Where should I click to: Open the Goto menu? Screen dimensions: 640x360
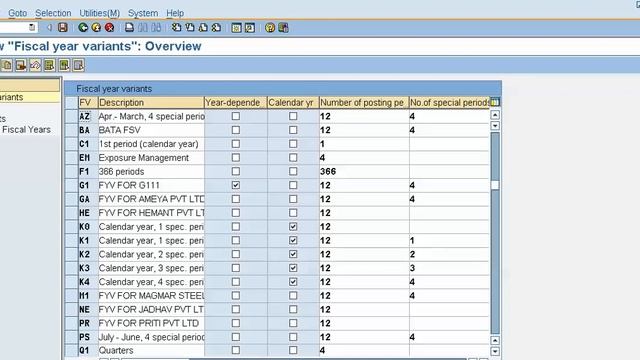pos(18,13)
